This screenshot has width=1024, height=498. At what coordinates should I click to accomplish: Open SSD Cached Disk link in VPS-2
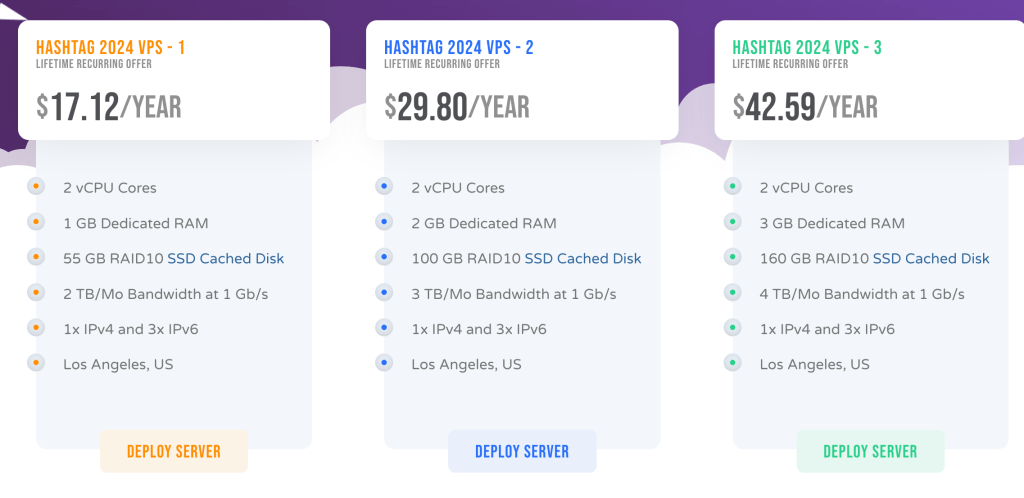(x=583, y=258)
